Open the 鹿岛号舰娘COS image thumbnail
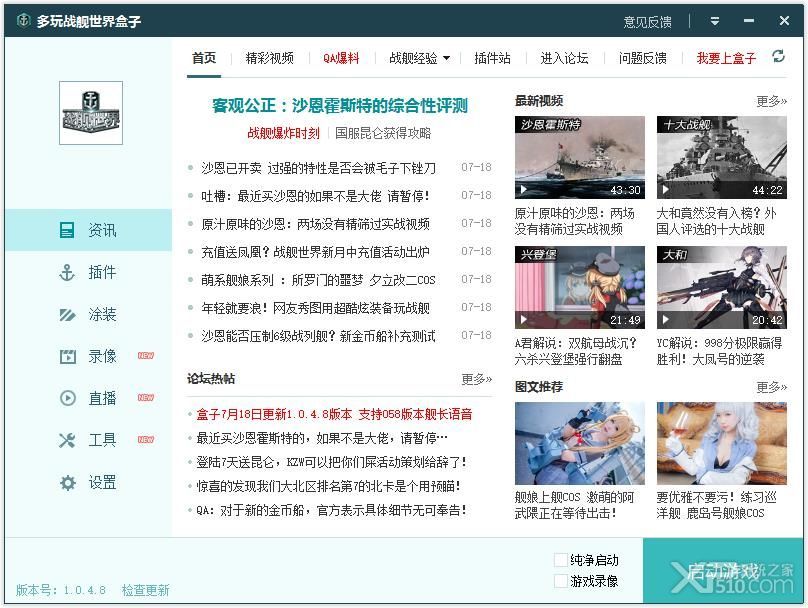808x608 pixels. tap(721, 444)
